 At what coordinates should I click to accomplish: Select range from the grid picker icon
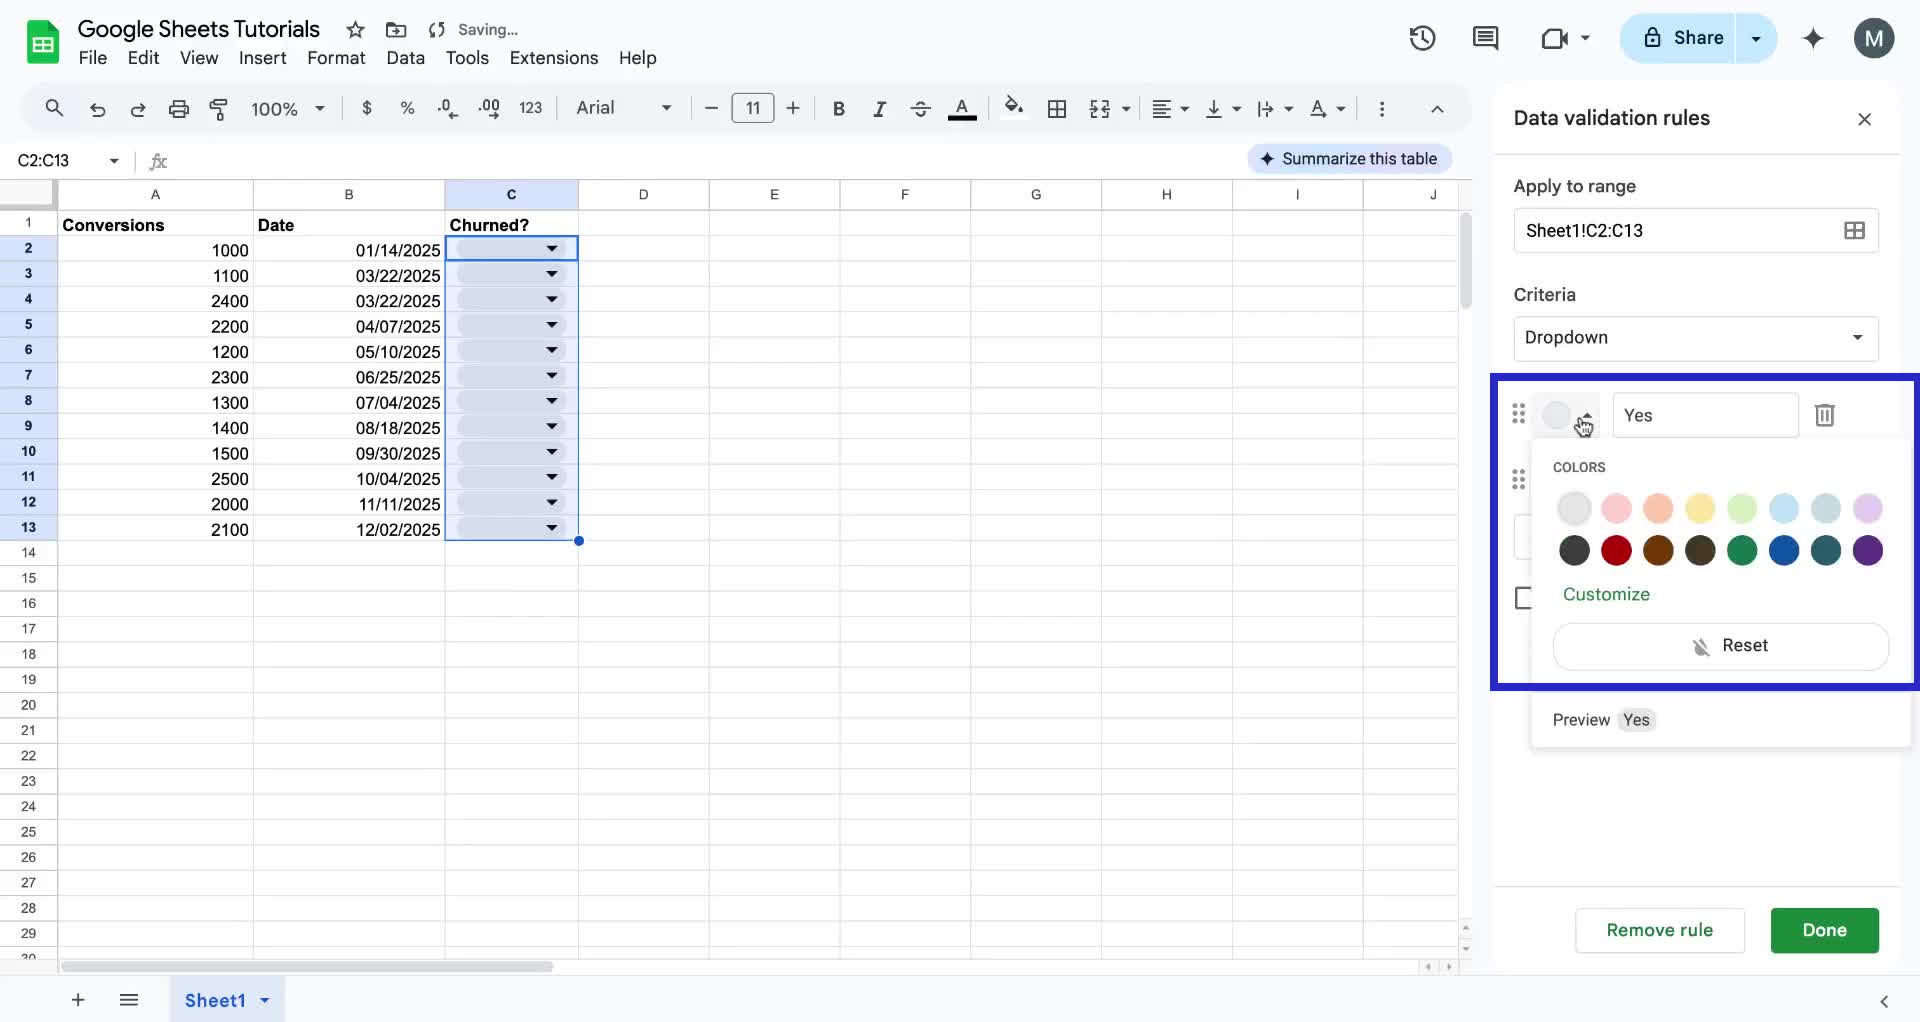(1855, 230)
